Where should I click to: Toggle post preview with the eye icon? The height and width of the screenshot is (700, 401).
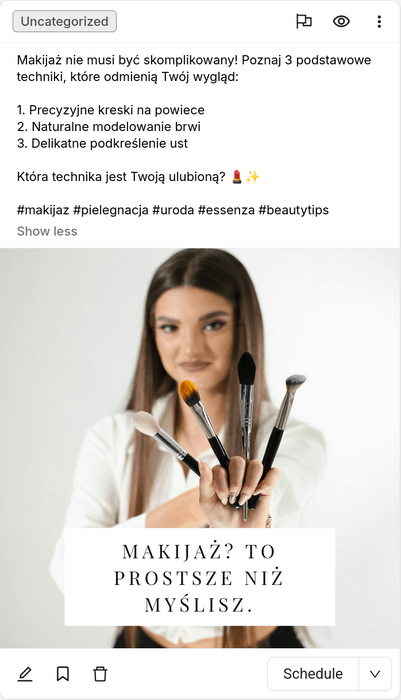pos(341,21)
